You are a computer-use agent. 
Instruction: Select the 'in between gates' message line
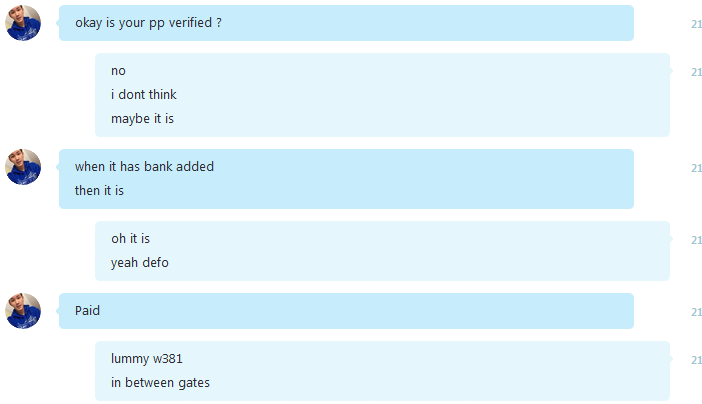point(160,383)
